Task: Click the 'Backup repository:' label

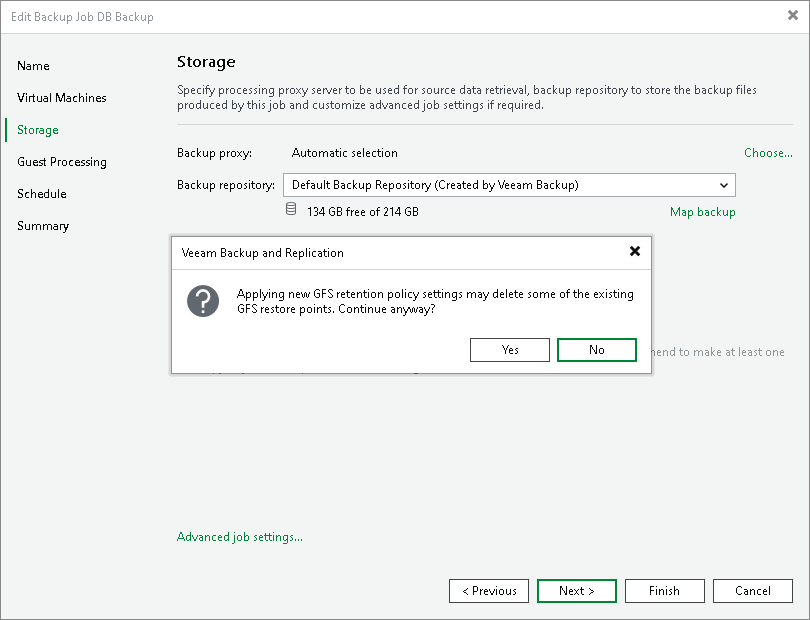Action: 226,185
